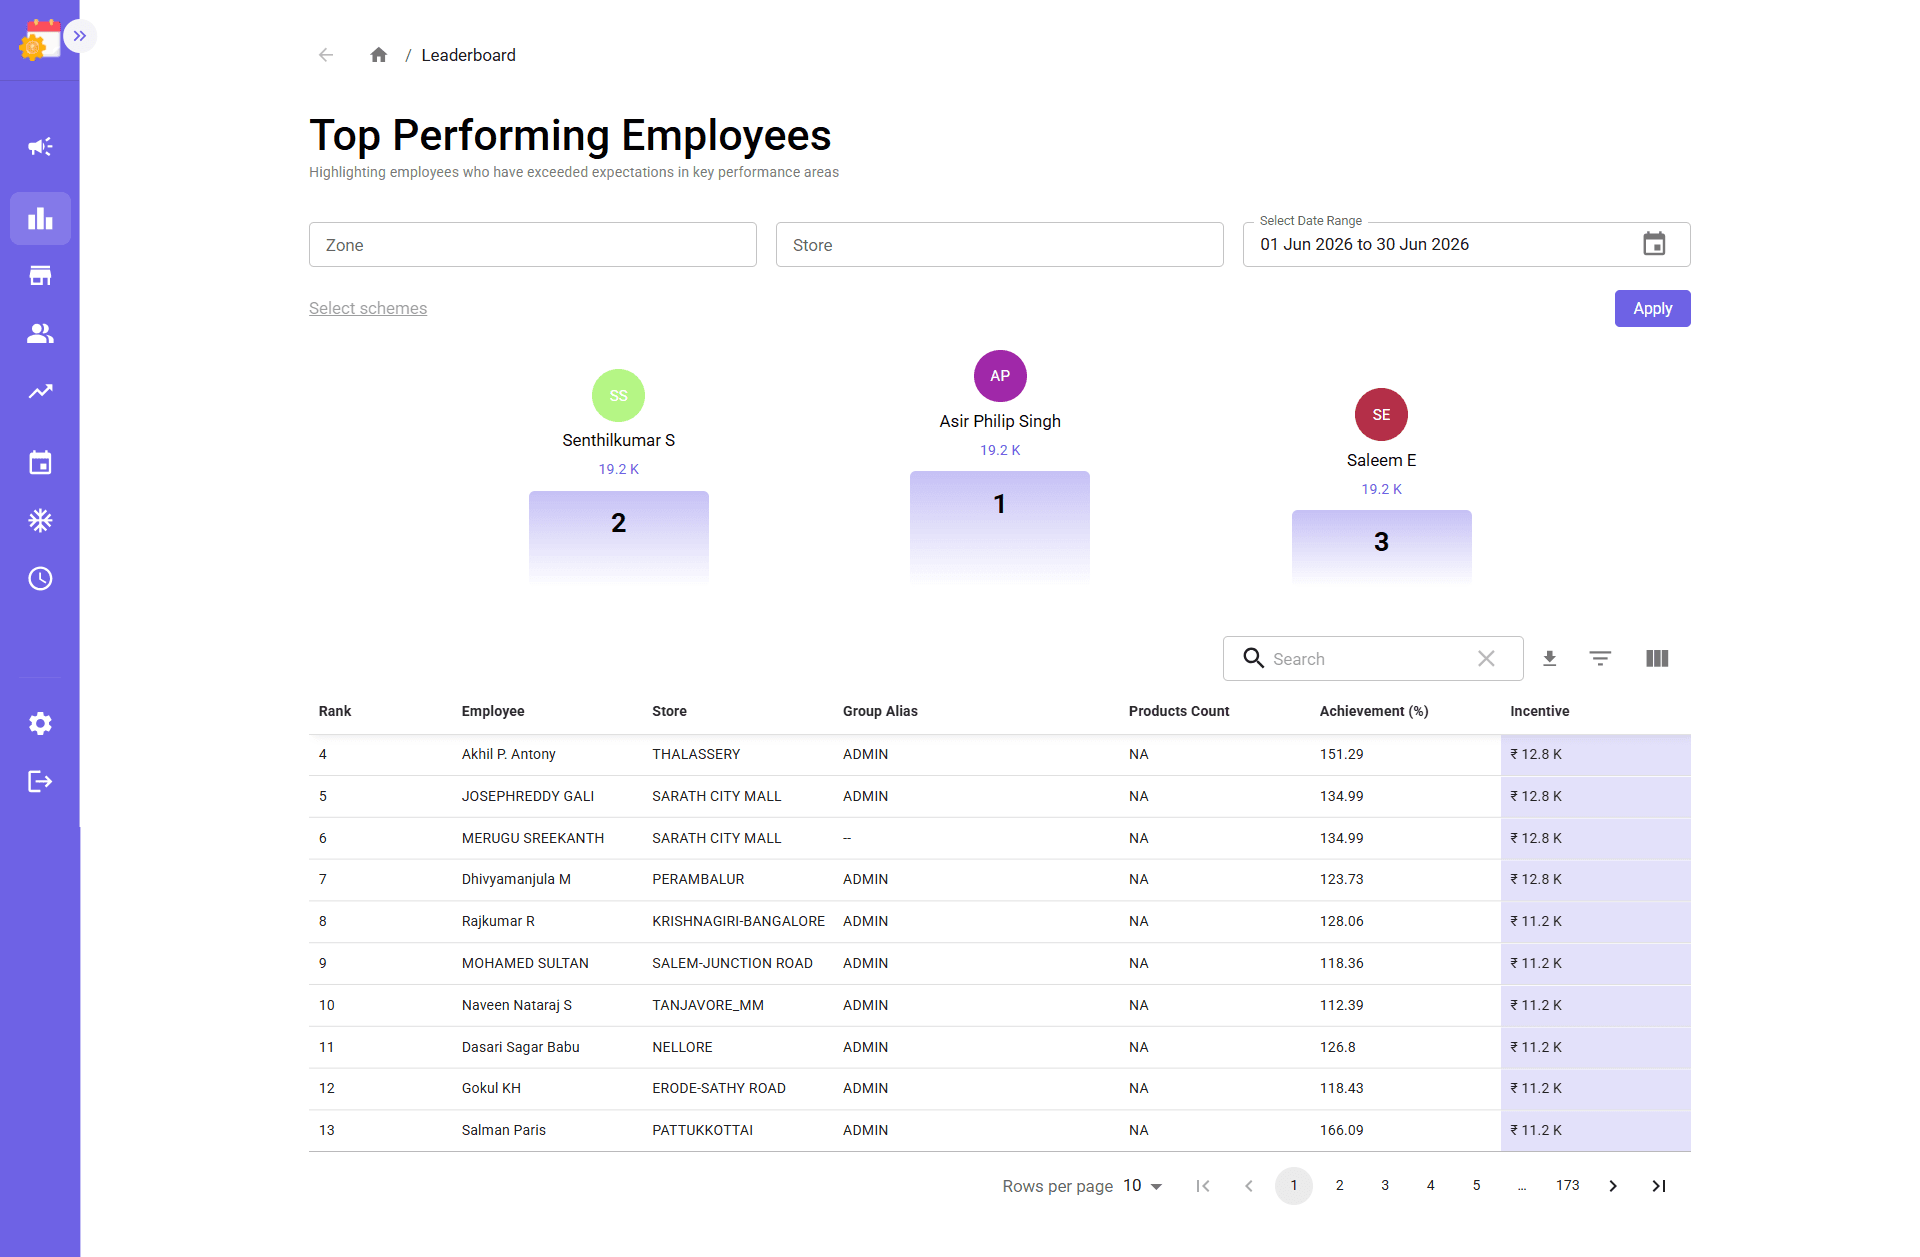Viewport: 1920px width, 1257px height.
Task: Open the employees people icon in sidebar
Action: click(x=40, y=334)
